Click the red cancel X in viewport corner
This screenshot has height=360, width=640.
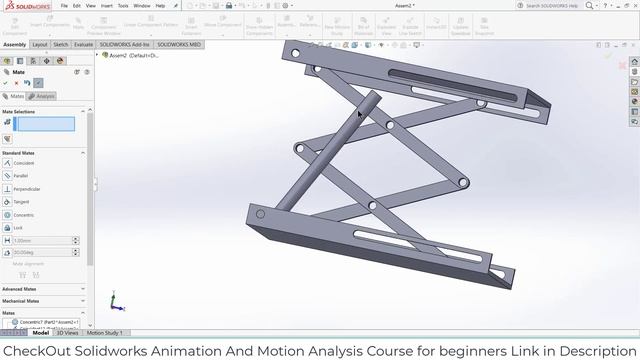(x=622, y=65)
